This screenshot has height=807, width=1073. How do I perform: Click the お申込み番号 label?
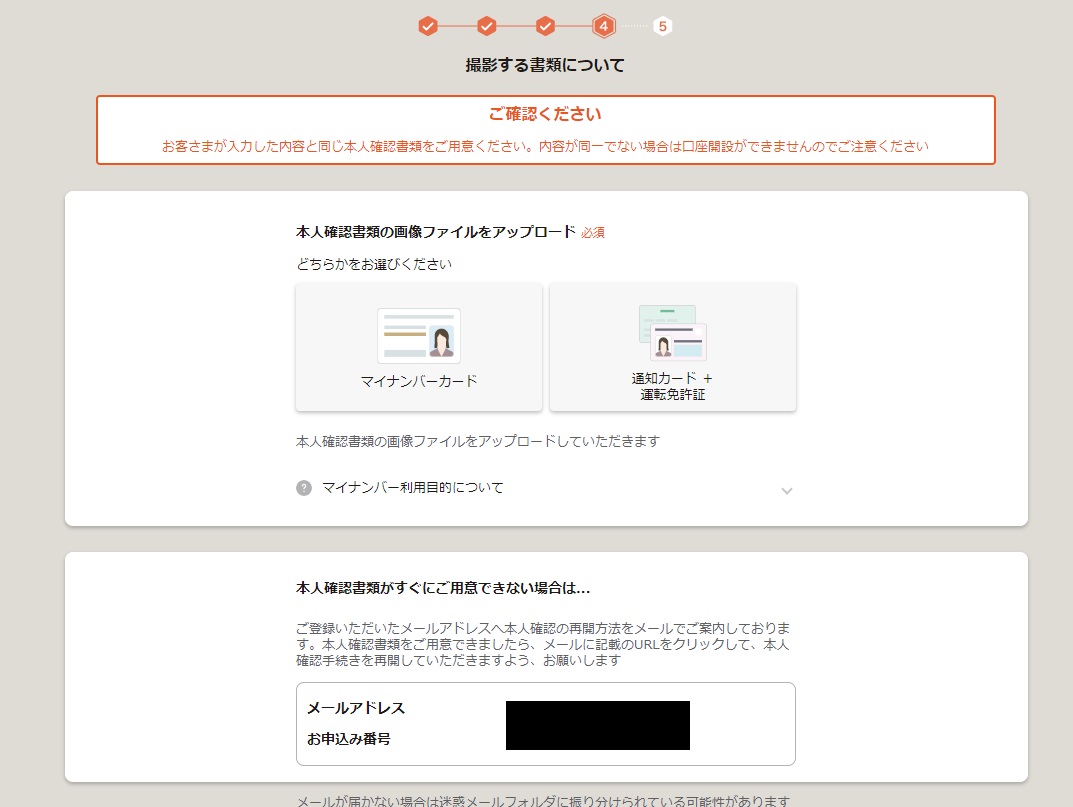(348, 740)
